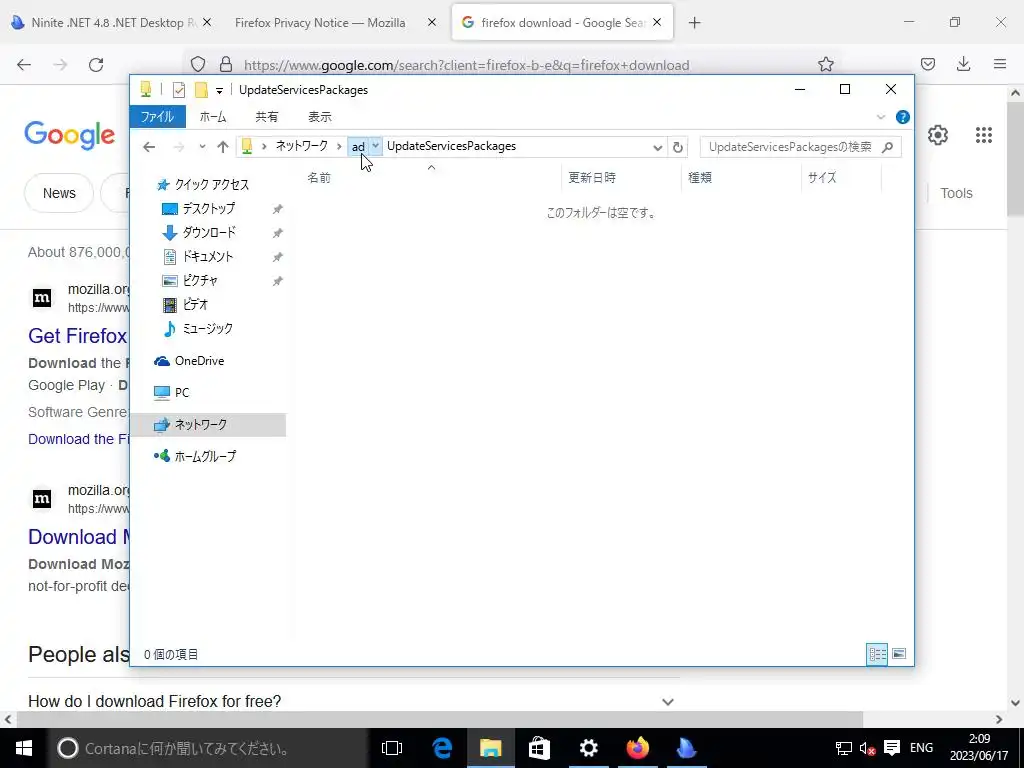The image size is (1024, 768).
Task: Open Firefox application menu
Action: point(1000,64)
